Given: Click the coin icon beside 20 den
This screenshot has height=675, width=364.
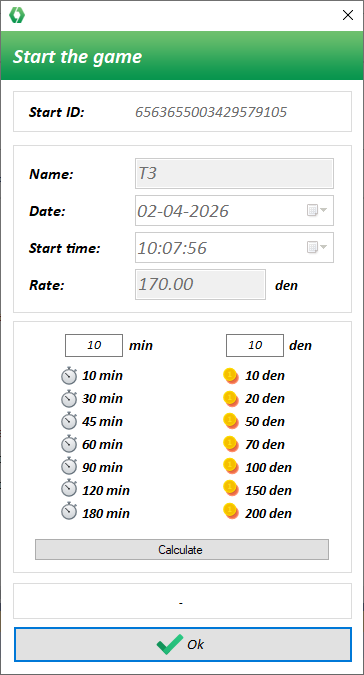Looking at the screenshot, I should pos(231,398).
